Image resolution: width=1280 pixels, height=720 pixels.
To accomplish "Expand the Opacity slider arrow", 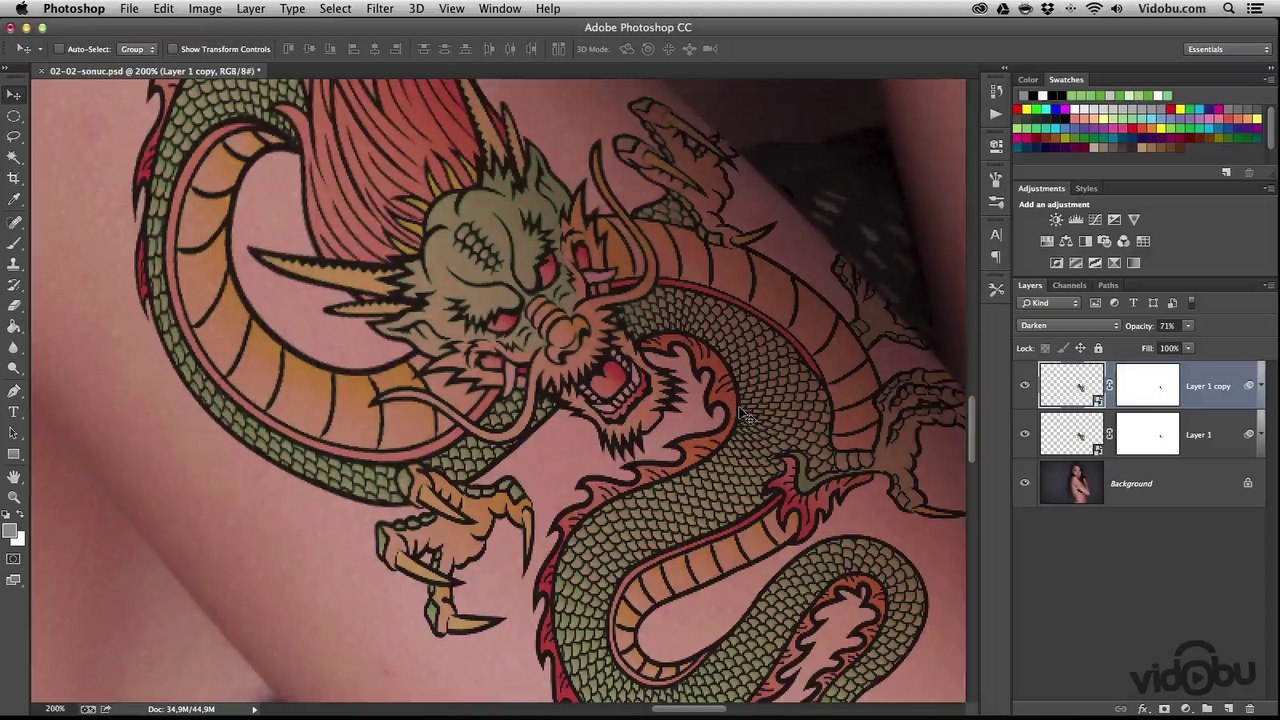I will tap(1188, 326).
